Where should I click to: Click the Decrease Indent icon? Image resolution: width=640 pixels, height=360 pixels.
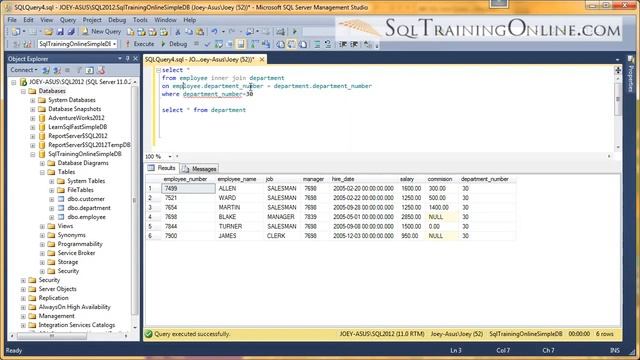343,44
